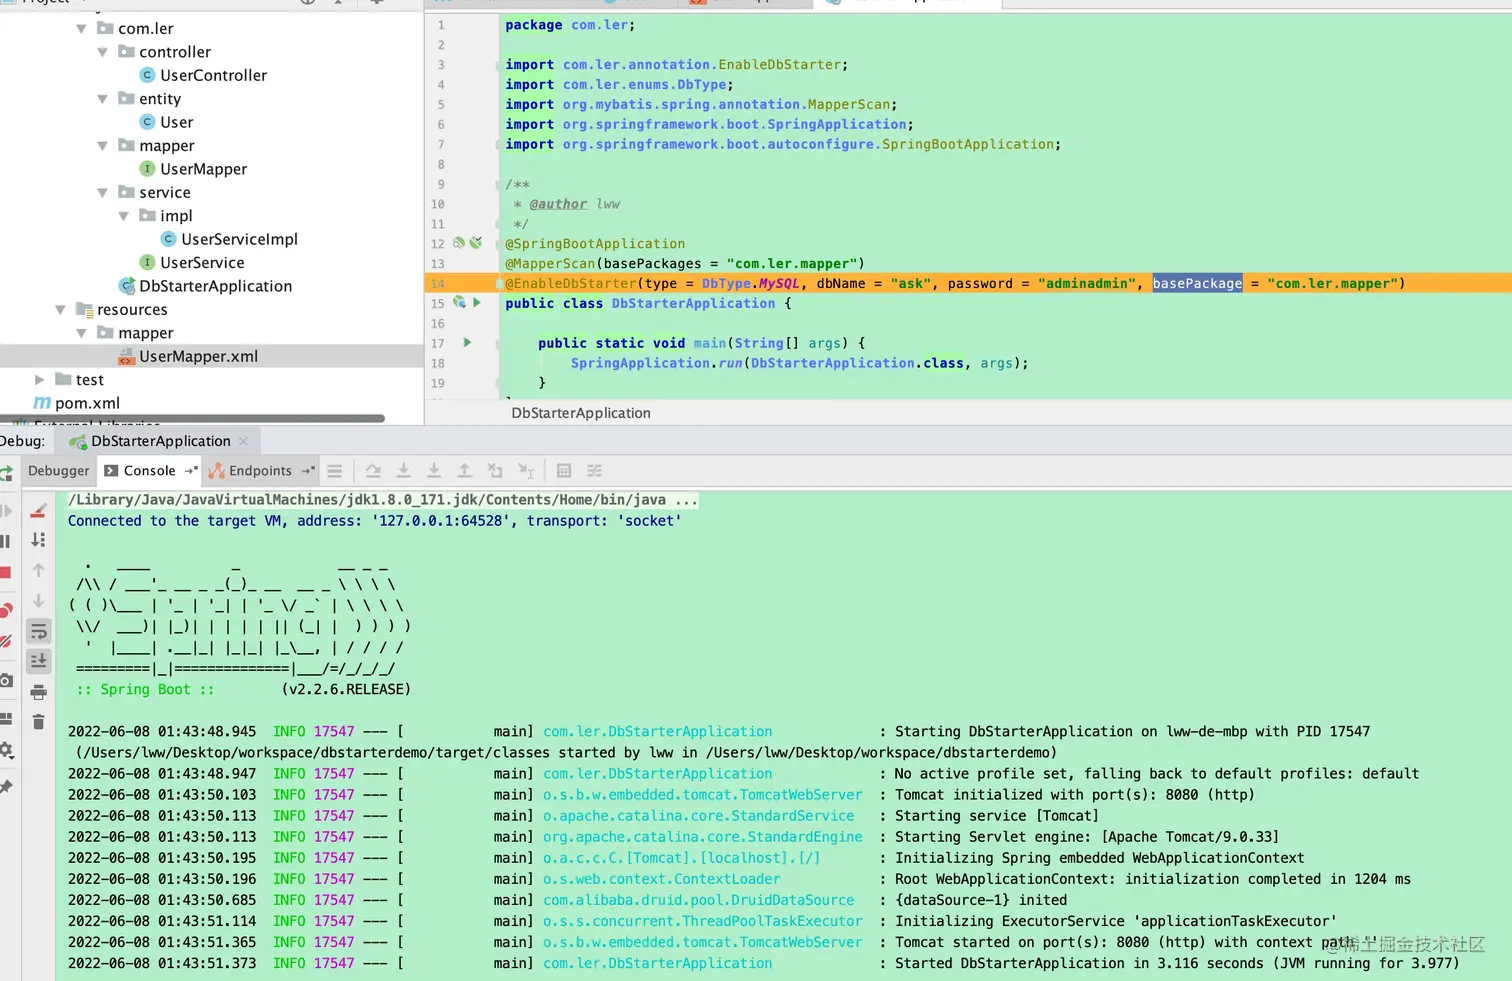Screen dimensions: 1512x981
Task: Click the autowired dependencies gutter icon on line 12
Action: click(476, 243)
